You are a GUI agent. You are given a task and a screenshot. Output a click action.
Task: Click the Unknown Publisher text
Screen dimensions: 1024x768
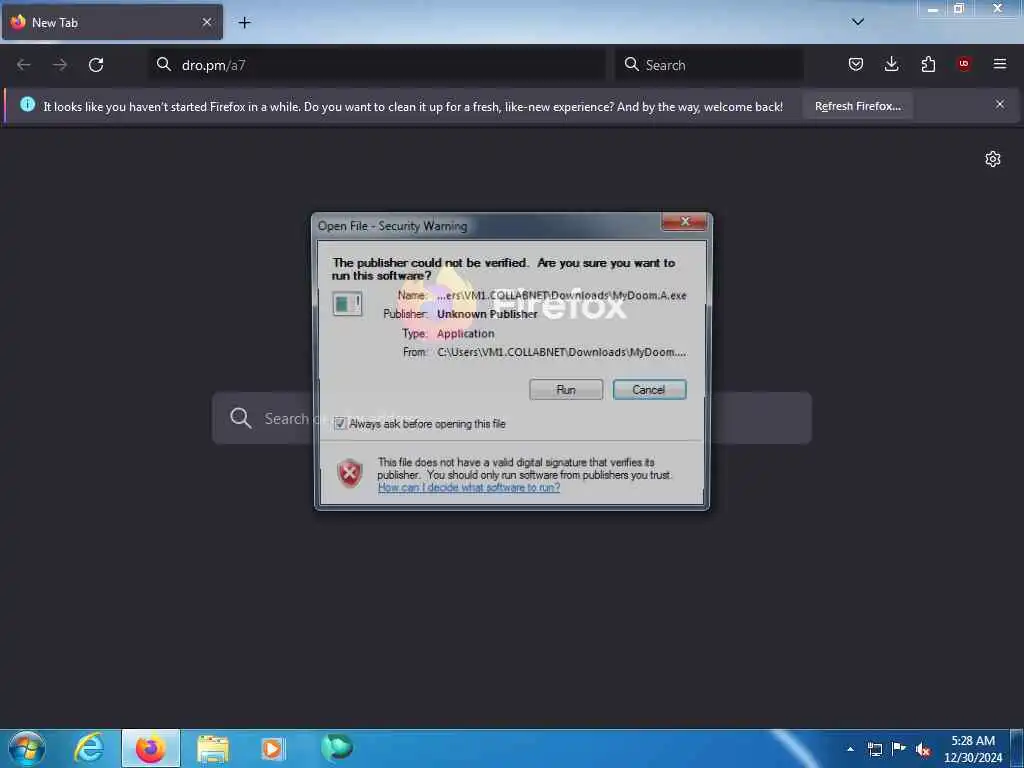487,314
